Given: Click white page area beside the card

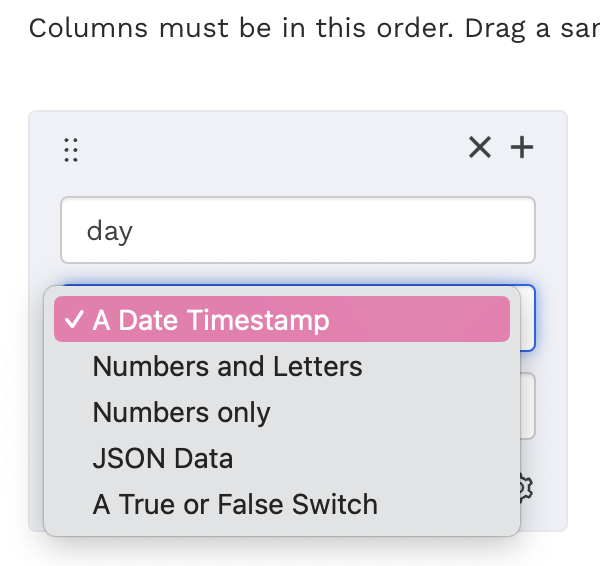Looking at the screenshot, I should [x=584, y=300].
